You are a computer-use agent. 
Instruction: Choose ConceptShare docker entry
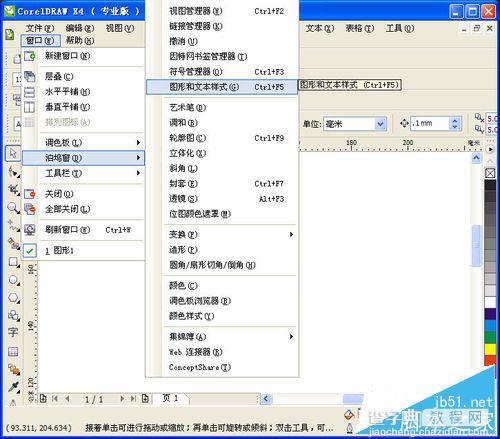(222, 367)
